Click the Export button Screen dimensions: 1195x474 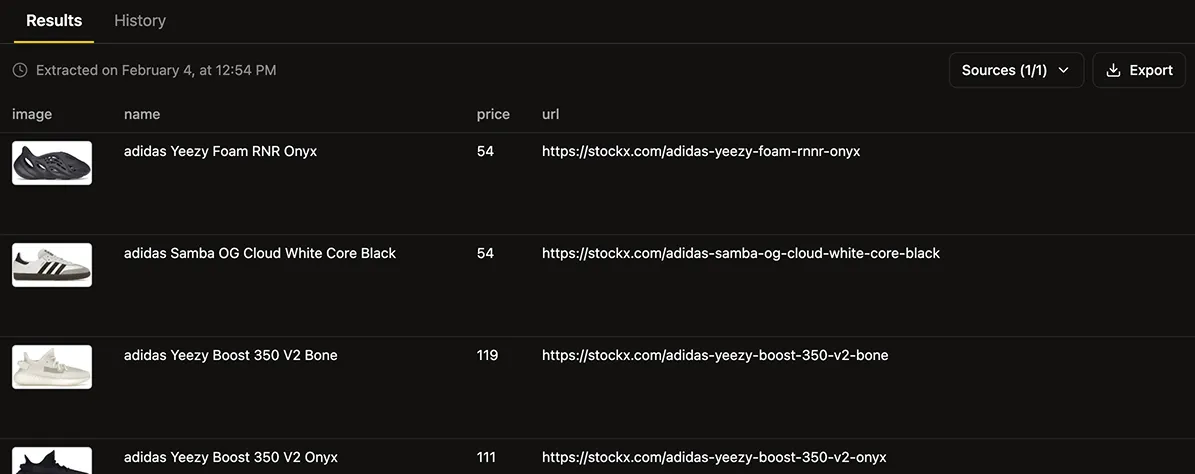[x=1139, y=70]
